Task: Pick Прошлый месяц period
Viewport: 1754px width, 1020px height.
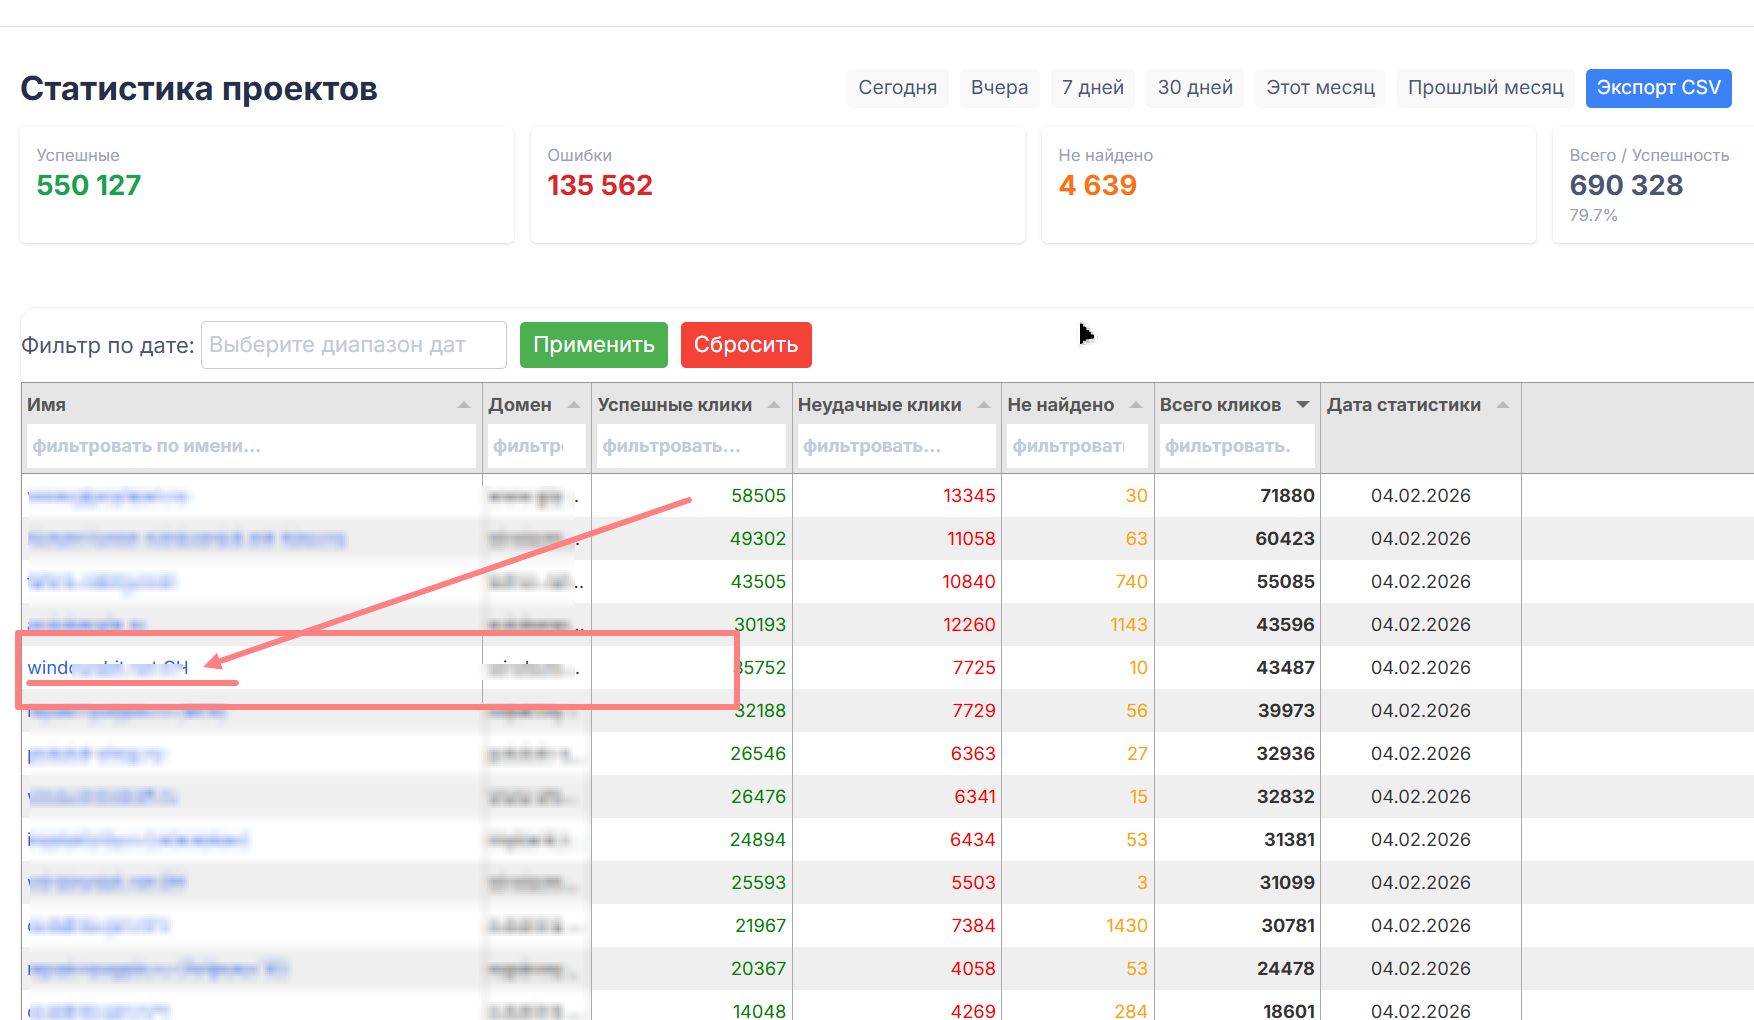Action: click(x=1485, y=88)
